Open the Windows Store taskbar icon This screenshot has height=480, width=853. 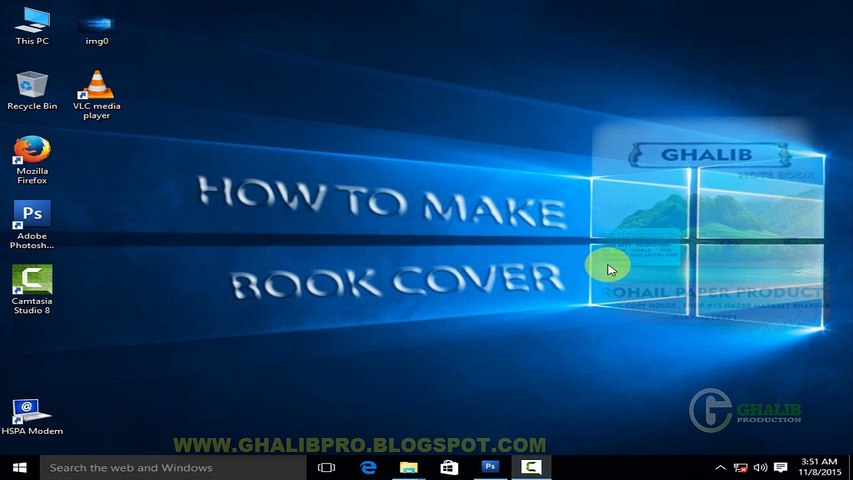pos(449,467)
